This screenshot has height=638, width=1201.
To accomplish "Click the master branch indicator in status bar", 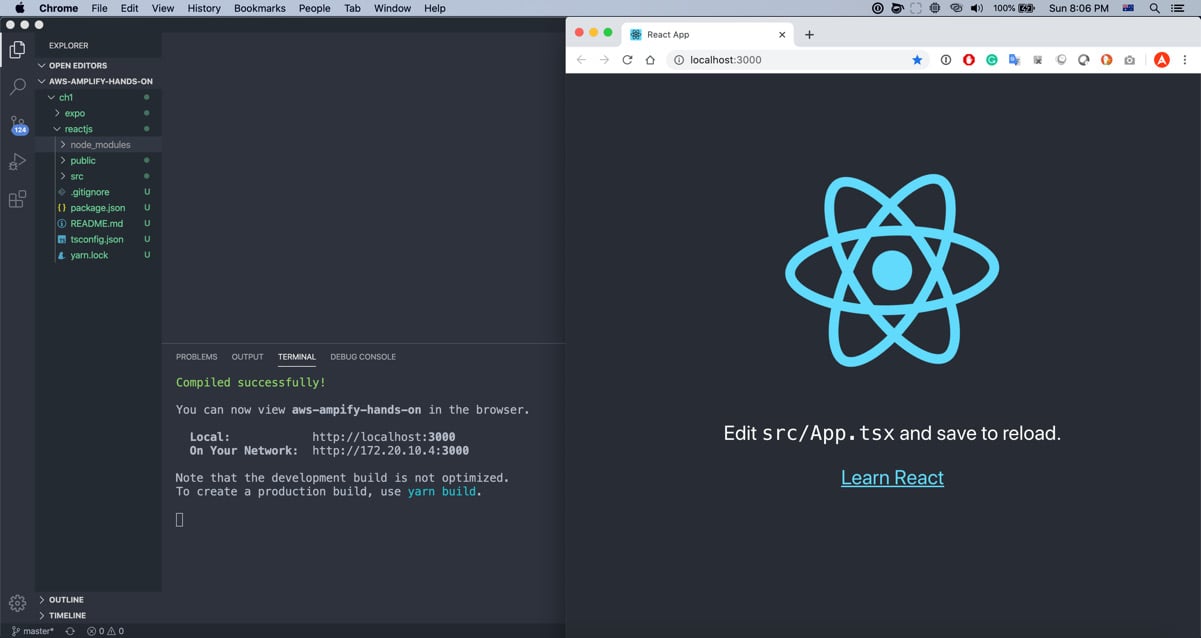I will [x=33, y=631].
